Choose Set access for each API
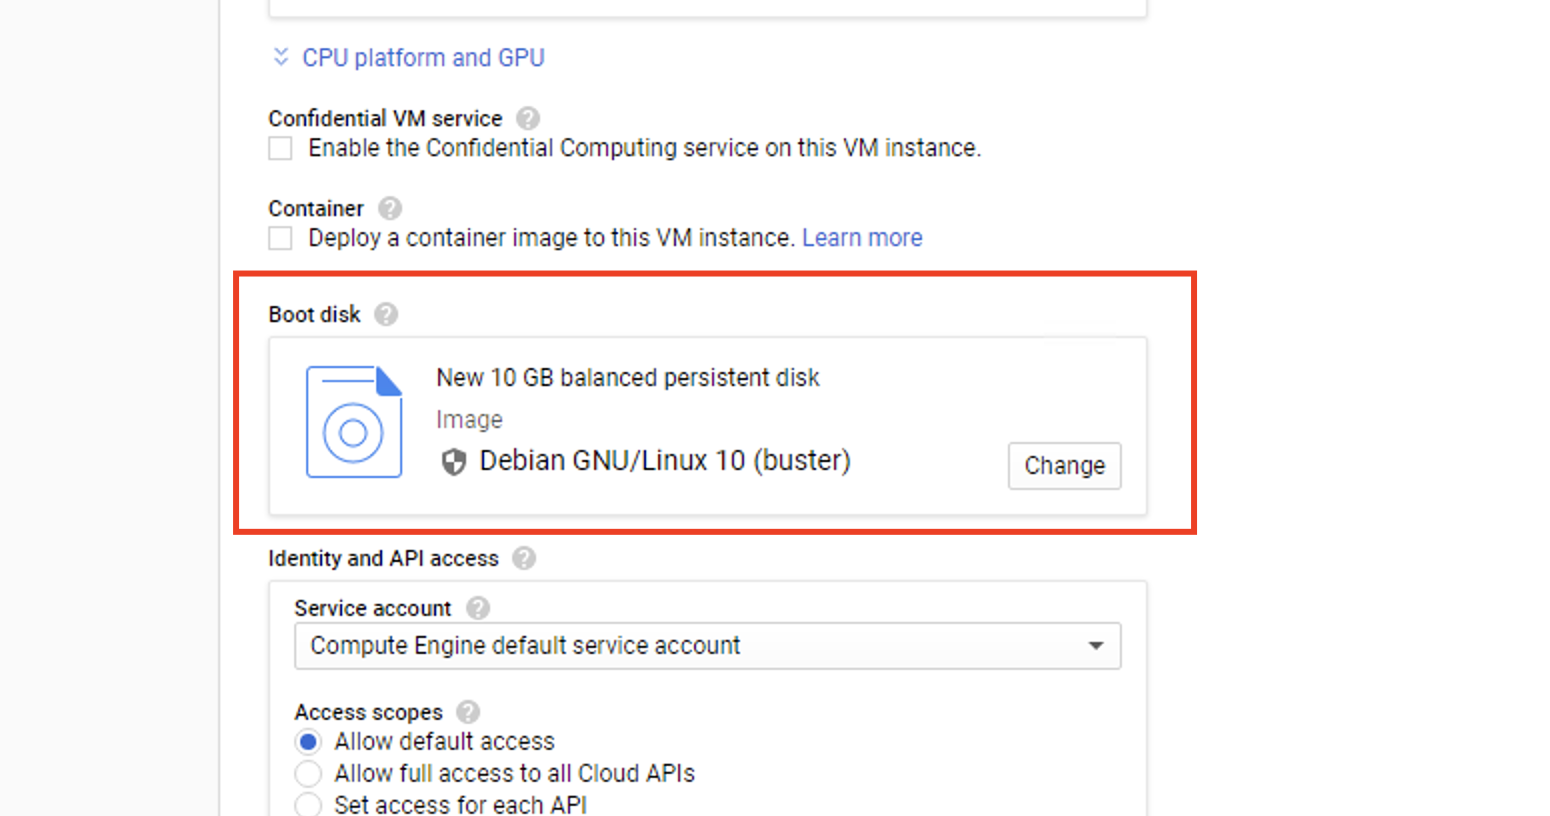The image size is (1550, 816). (x=308, y=805)
